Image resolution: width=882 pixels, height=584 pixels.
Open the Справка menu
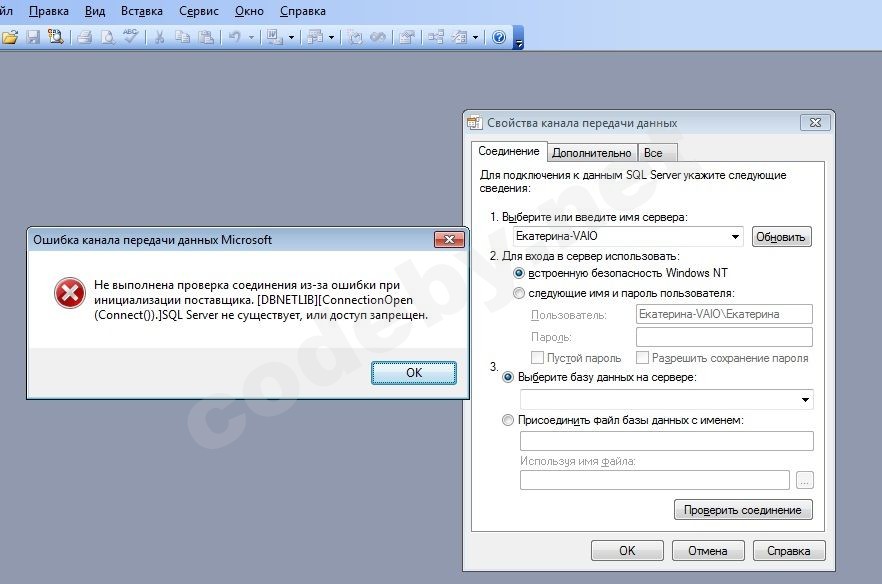(303, 11)
